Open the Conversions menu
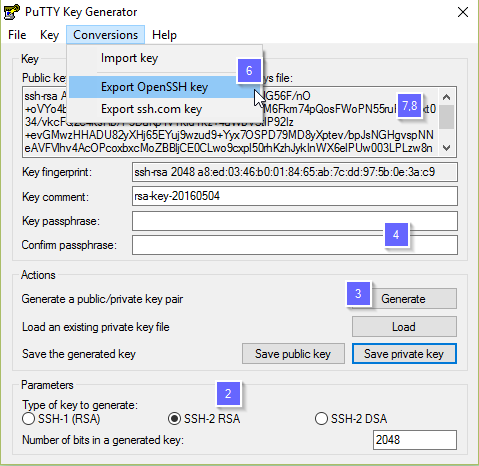This screenshot has width=479, height=466. tap(105, 35)
